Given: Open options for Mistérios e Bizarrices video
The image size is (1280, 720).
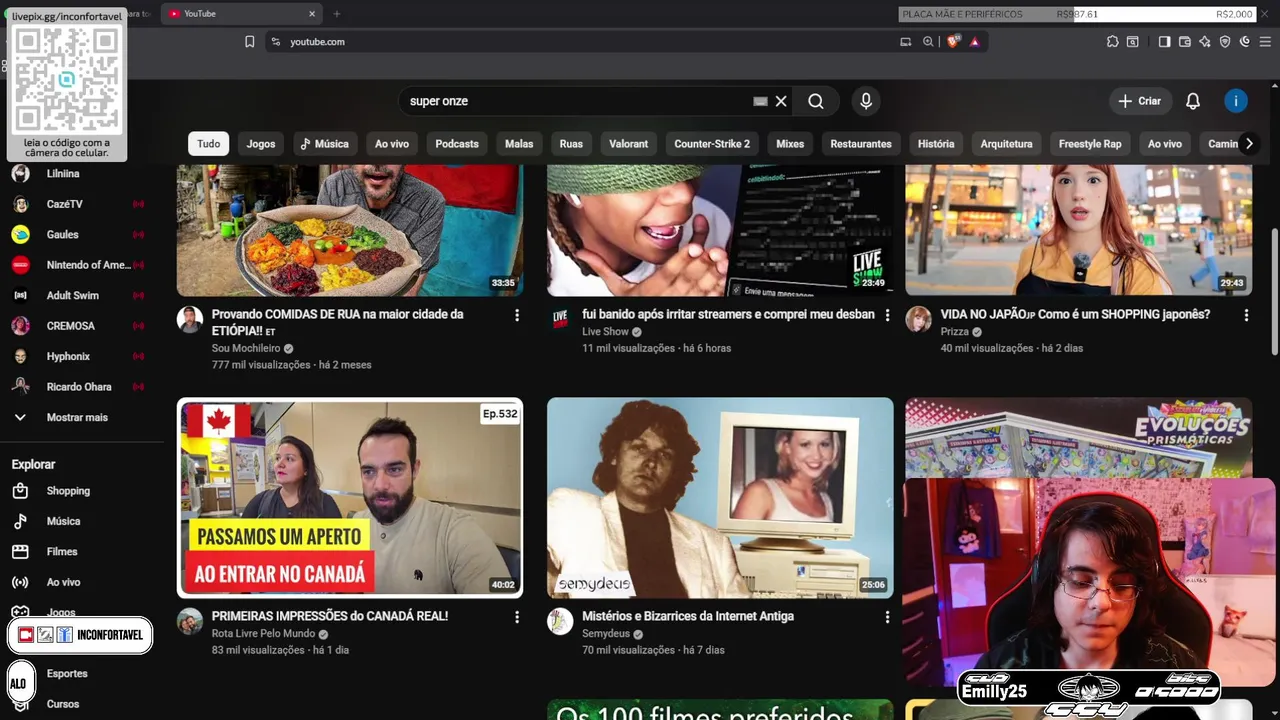Looking at the screenshot, I should pyautogui.click(x=887, y=617).
